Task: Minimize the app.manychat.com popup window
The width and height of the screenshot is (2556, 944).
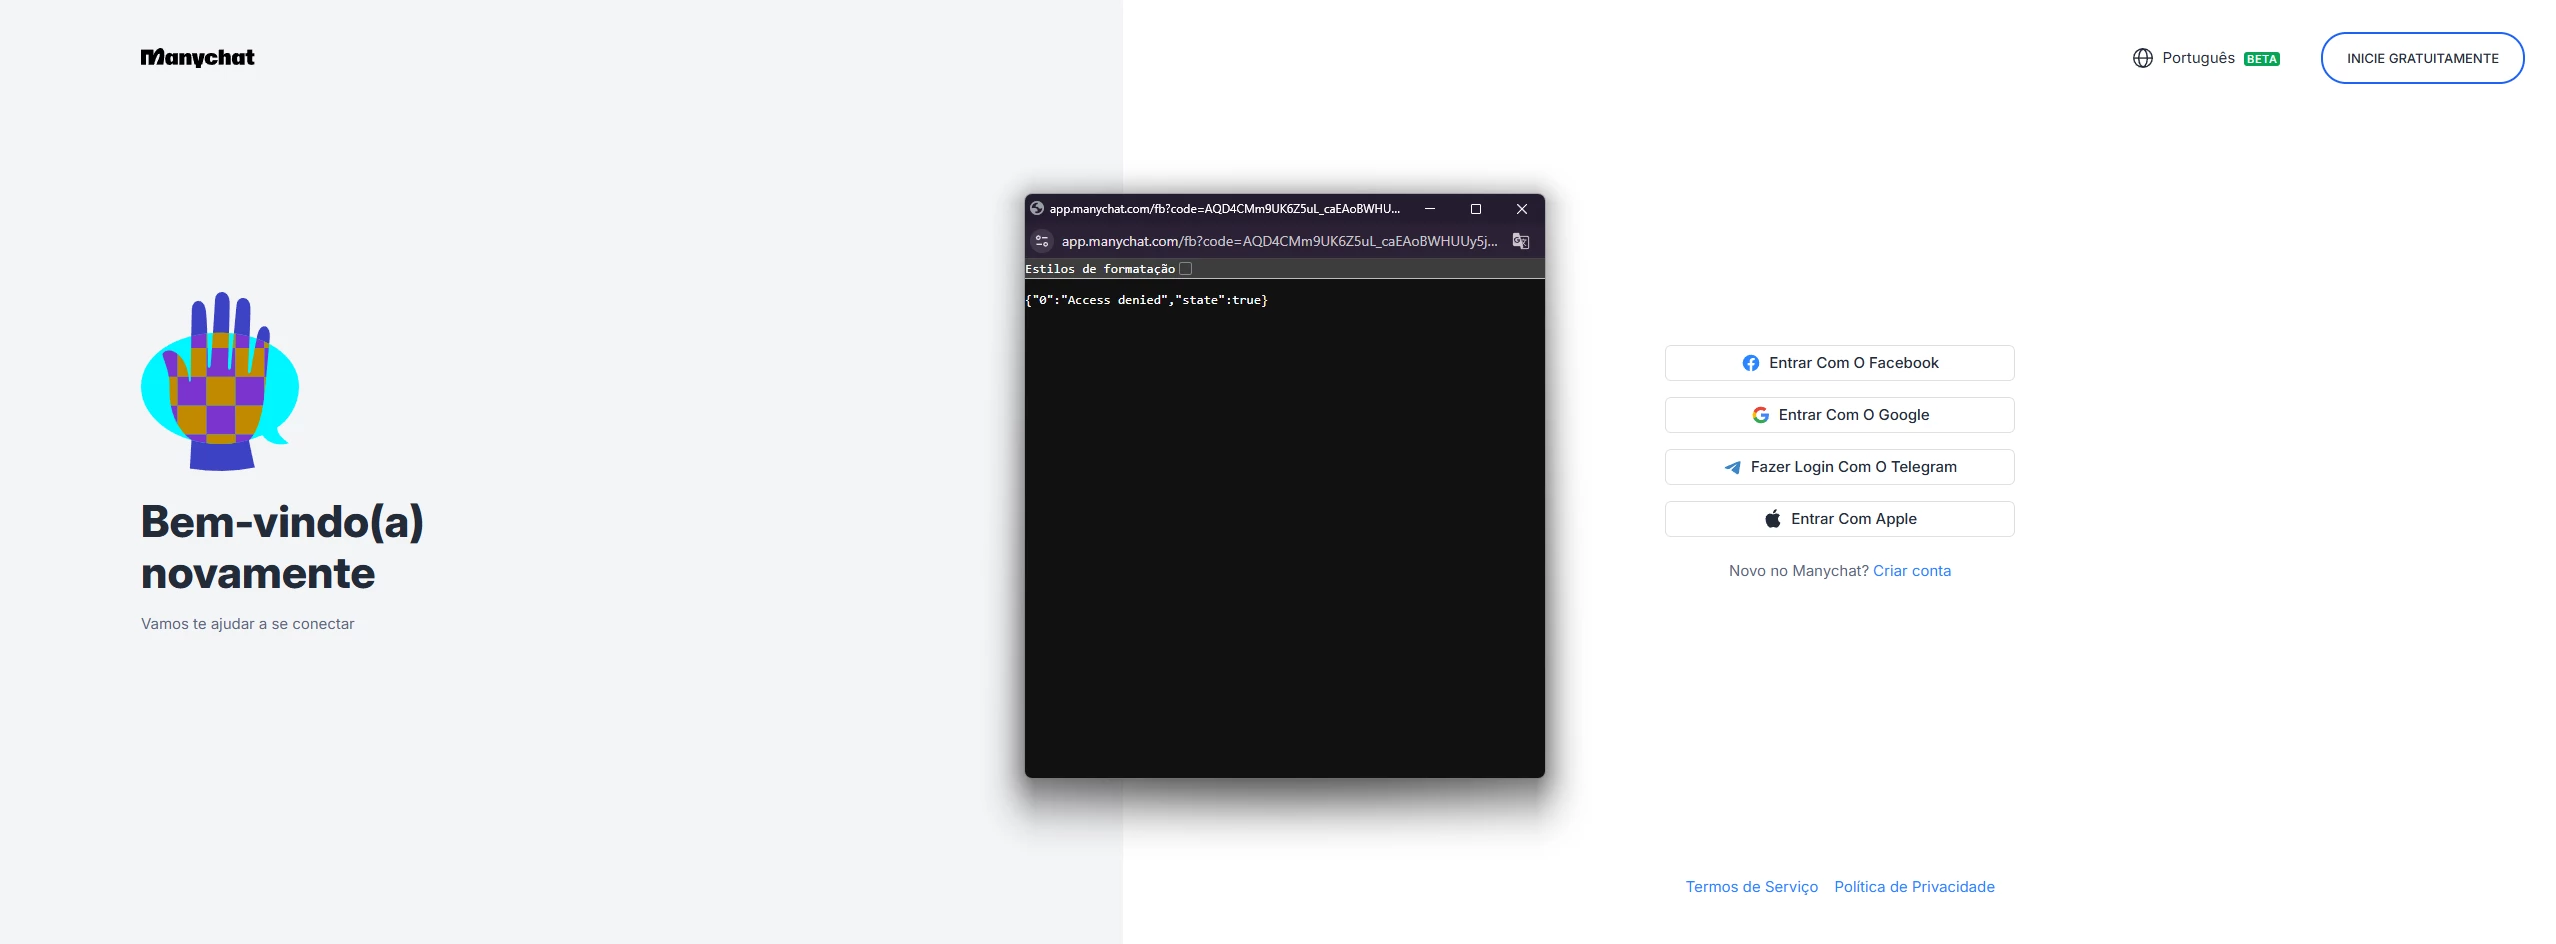Action: point(1430,209)
